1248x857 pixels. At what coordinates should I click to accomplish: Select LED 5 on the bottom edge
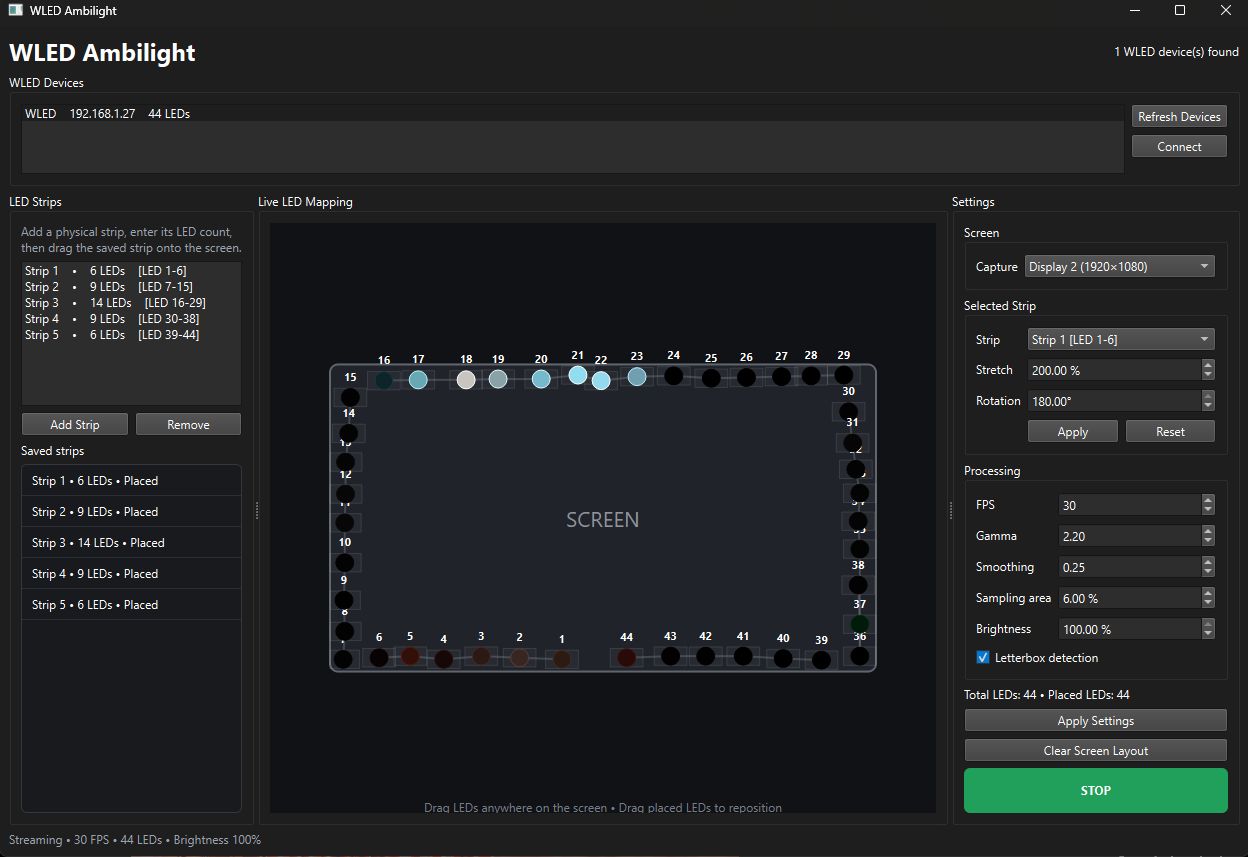tap(410, 656)
